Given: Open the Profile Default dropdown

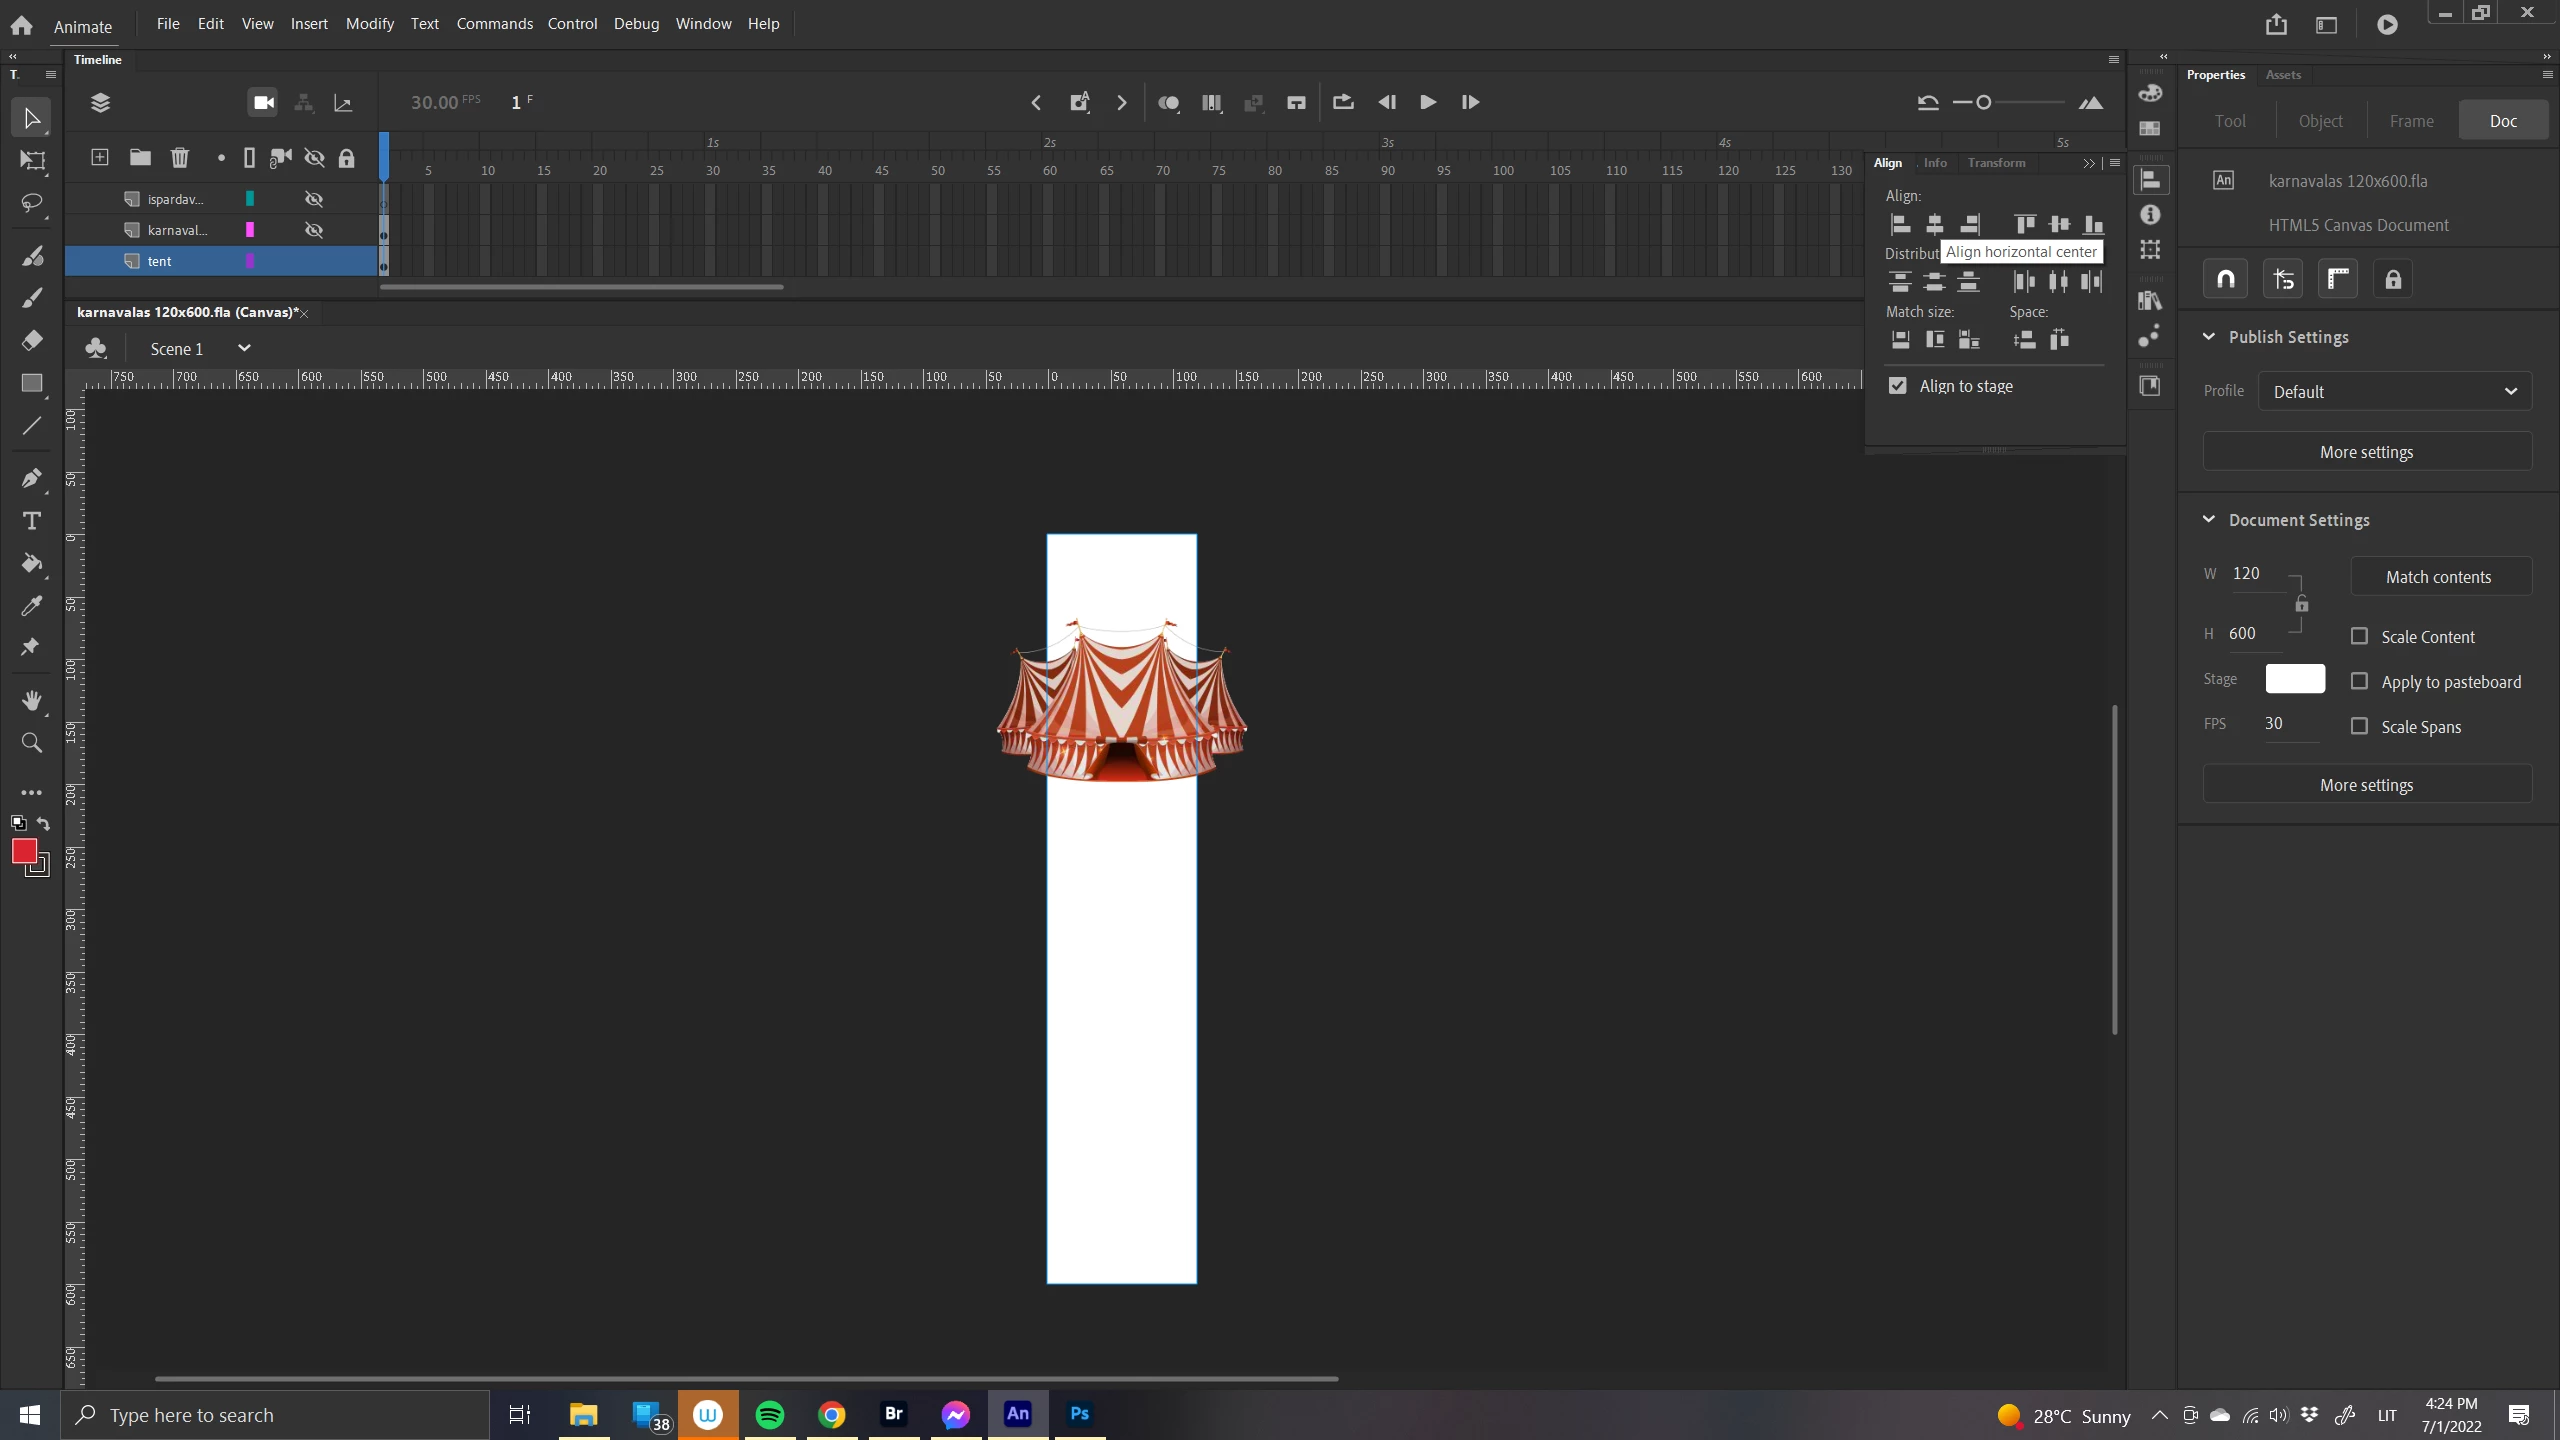Looking at the screenshot, I should (x=2394, y=392).
